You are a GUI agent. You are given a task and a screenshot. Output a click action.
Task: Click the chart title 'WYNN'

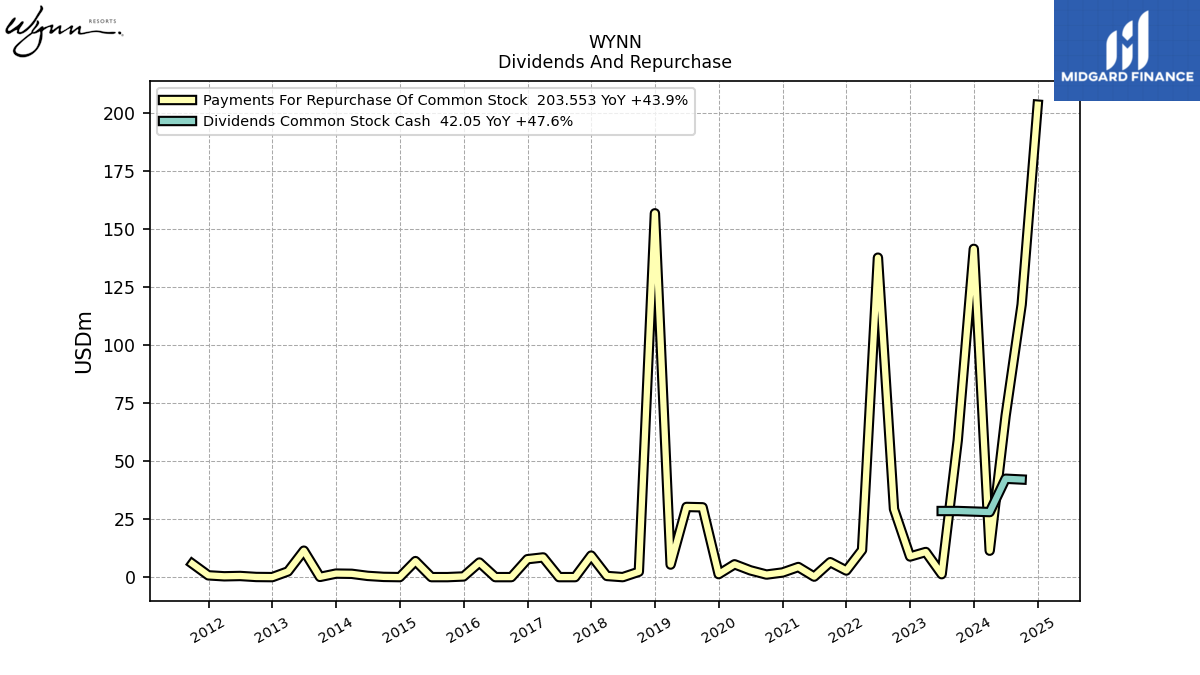pos(615,42)
